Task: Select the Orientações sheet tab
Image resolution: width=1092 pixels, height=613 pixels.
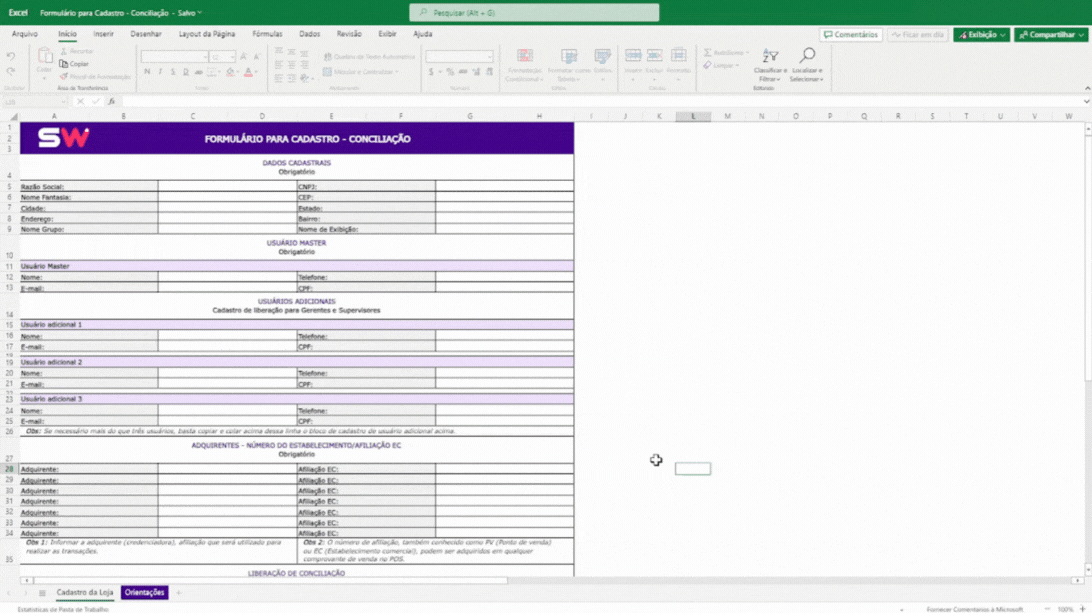Action: tap(144, 593)
